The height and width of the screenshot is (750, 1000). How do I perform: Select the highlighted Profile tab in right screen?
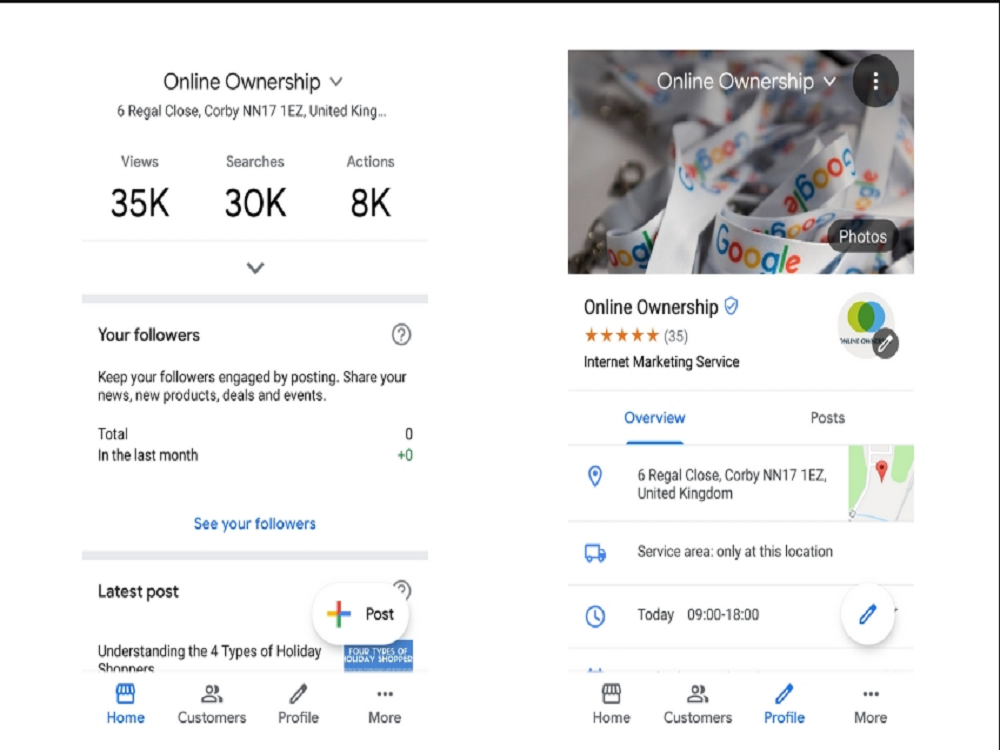pyautogui.click(x=784, y=704)
